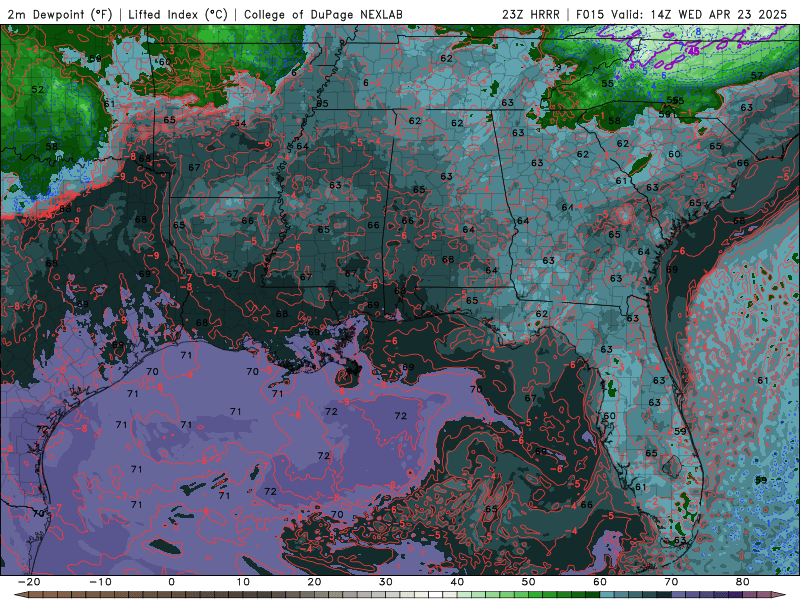Screen dimensions: 800x600
Task: Click the -10 tick label on the color scale
Action: coord(101,582)
